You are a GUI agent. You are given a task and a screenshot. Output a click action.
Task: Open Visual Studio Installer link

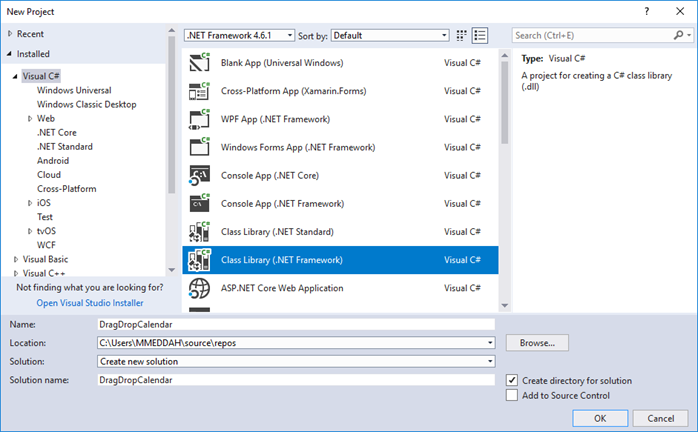point(90,303)
